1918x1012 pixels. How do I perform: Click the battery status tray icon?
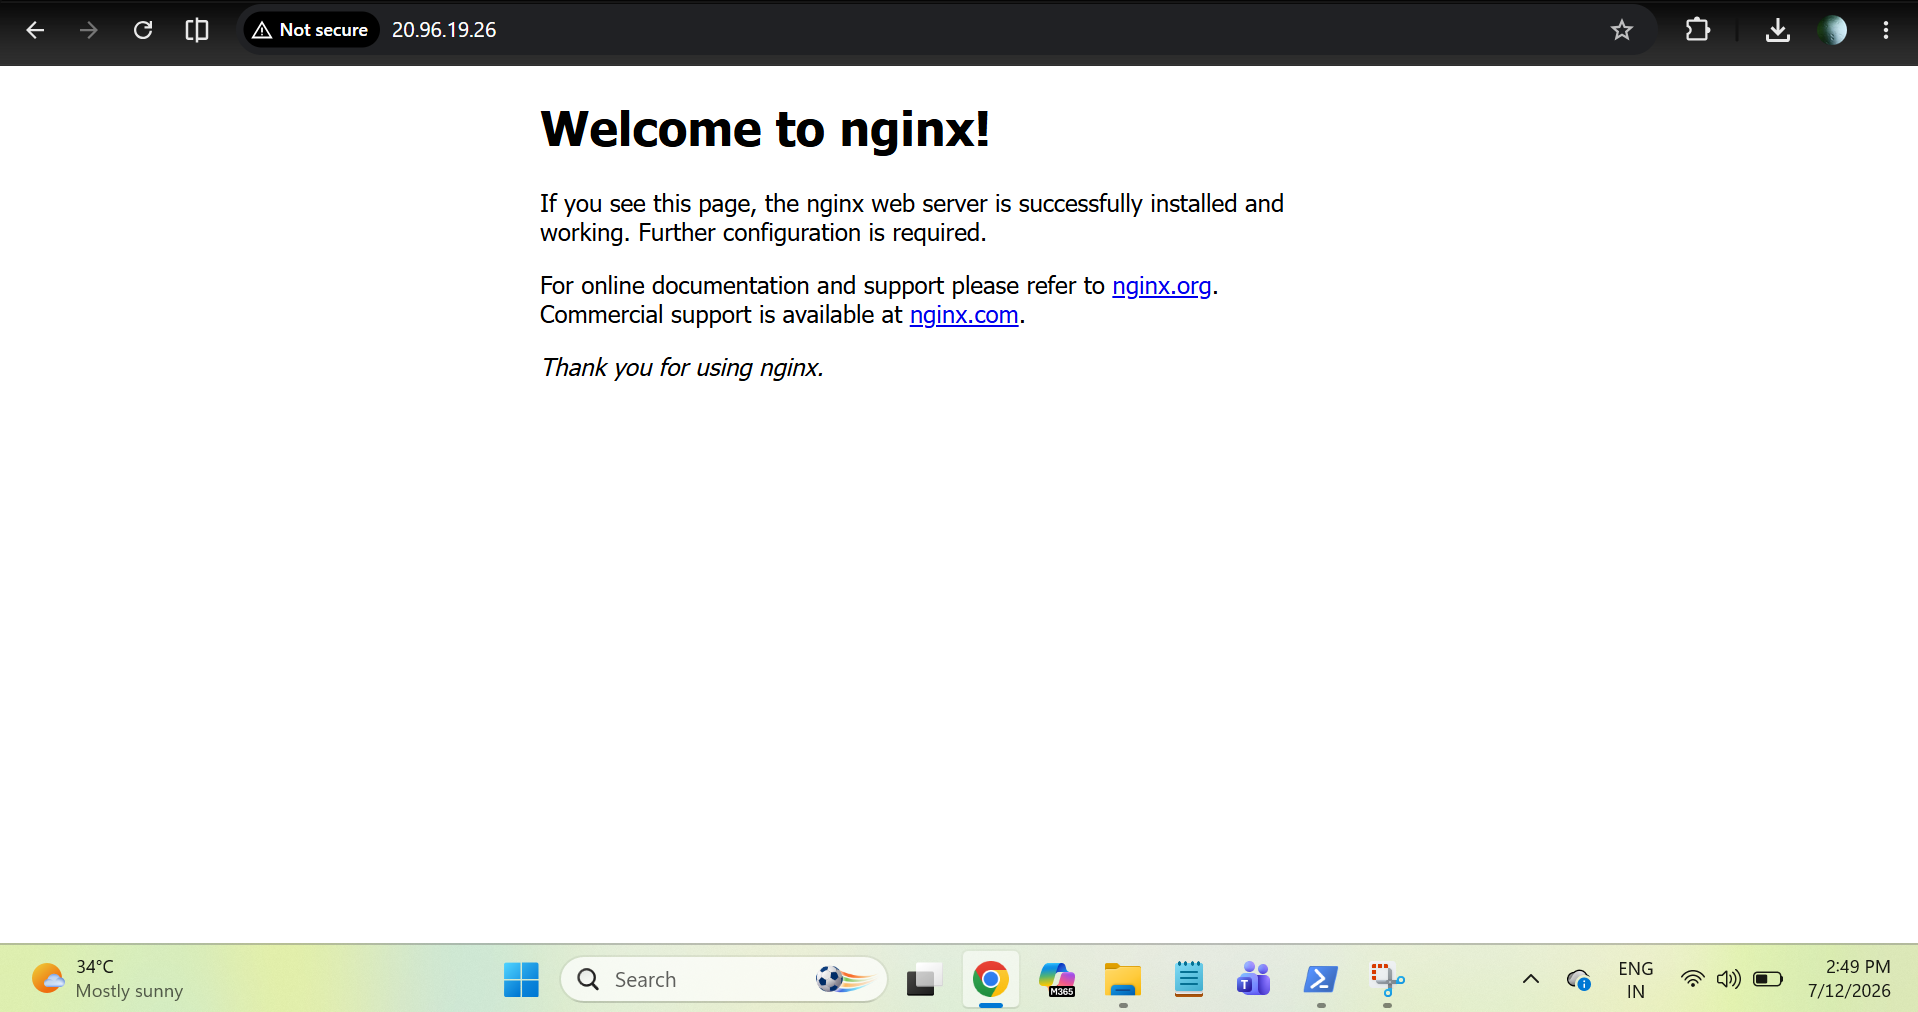(1768, 979)
